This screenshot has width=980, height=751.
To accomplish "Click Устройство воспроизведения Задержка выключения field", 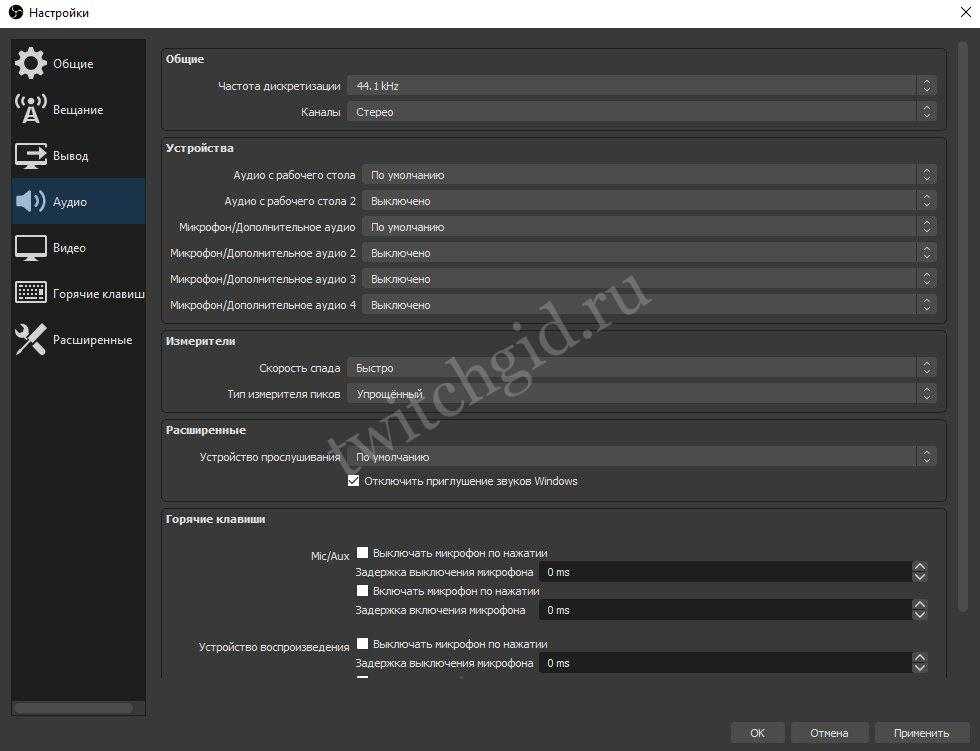I will pyautogui.click(x=725, y=663).
